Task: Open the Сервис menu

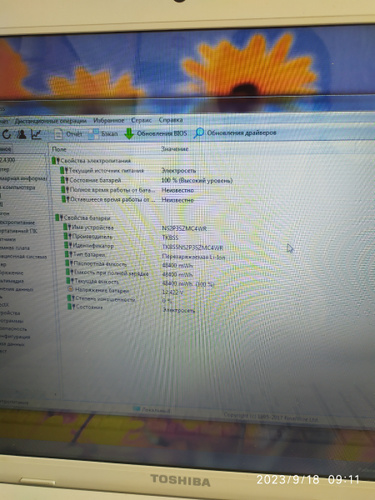Action: click(141, 120)
